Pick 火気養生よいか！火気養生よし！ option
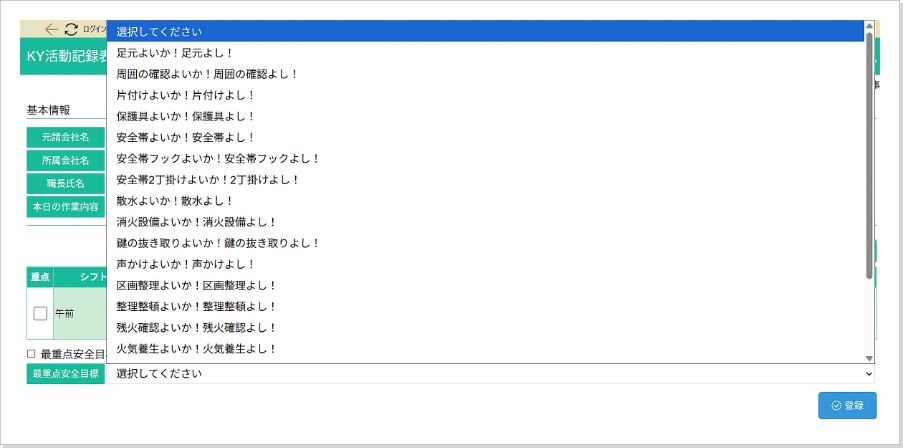903x448 pixels. (x=196, y=348)
